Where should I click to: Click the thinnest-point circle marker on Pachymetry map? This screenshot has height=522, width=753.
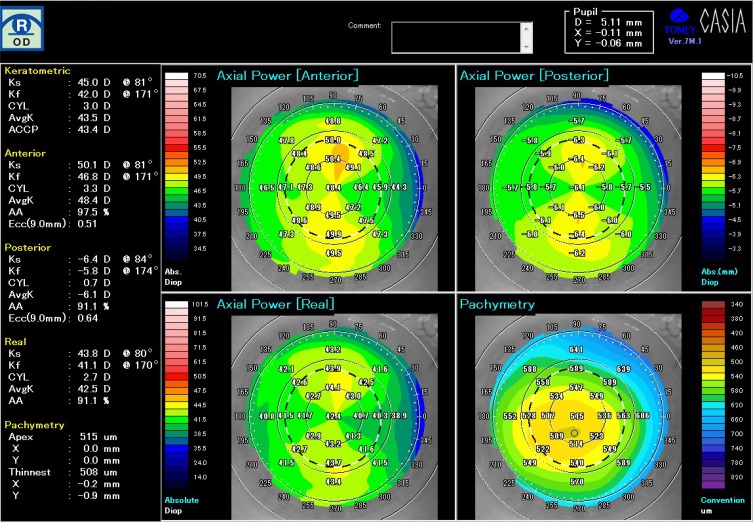pos(574,433)
